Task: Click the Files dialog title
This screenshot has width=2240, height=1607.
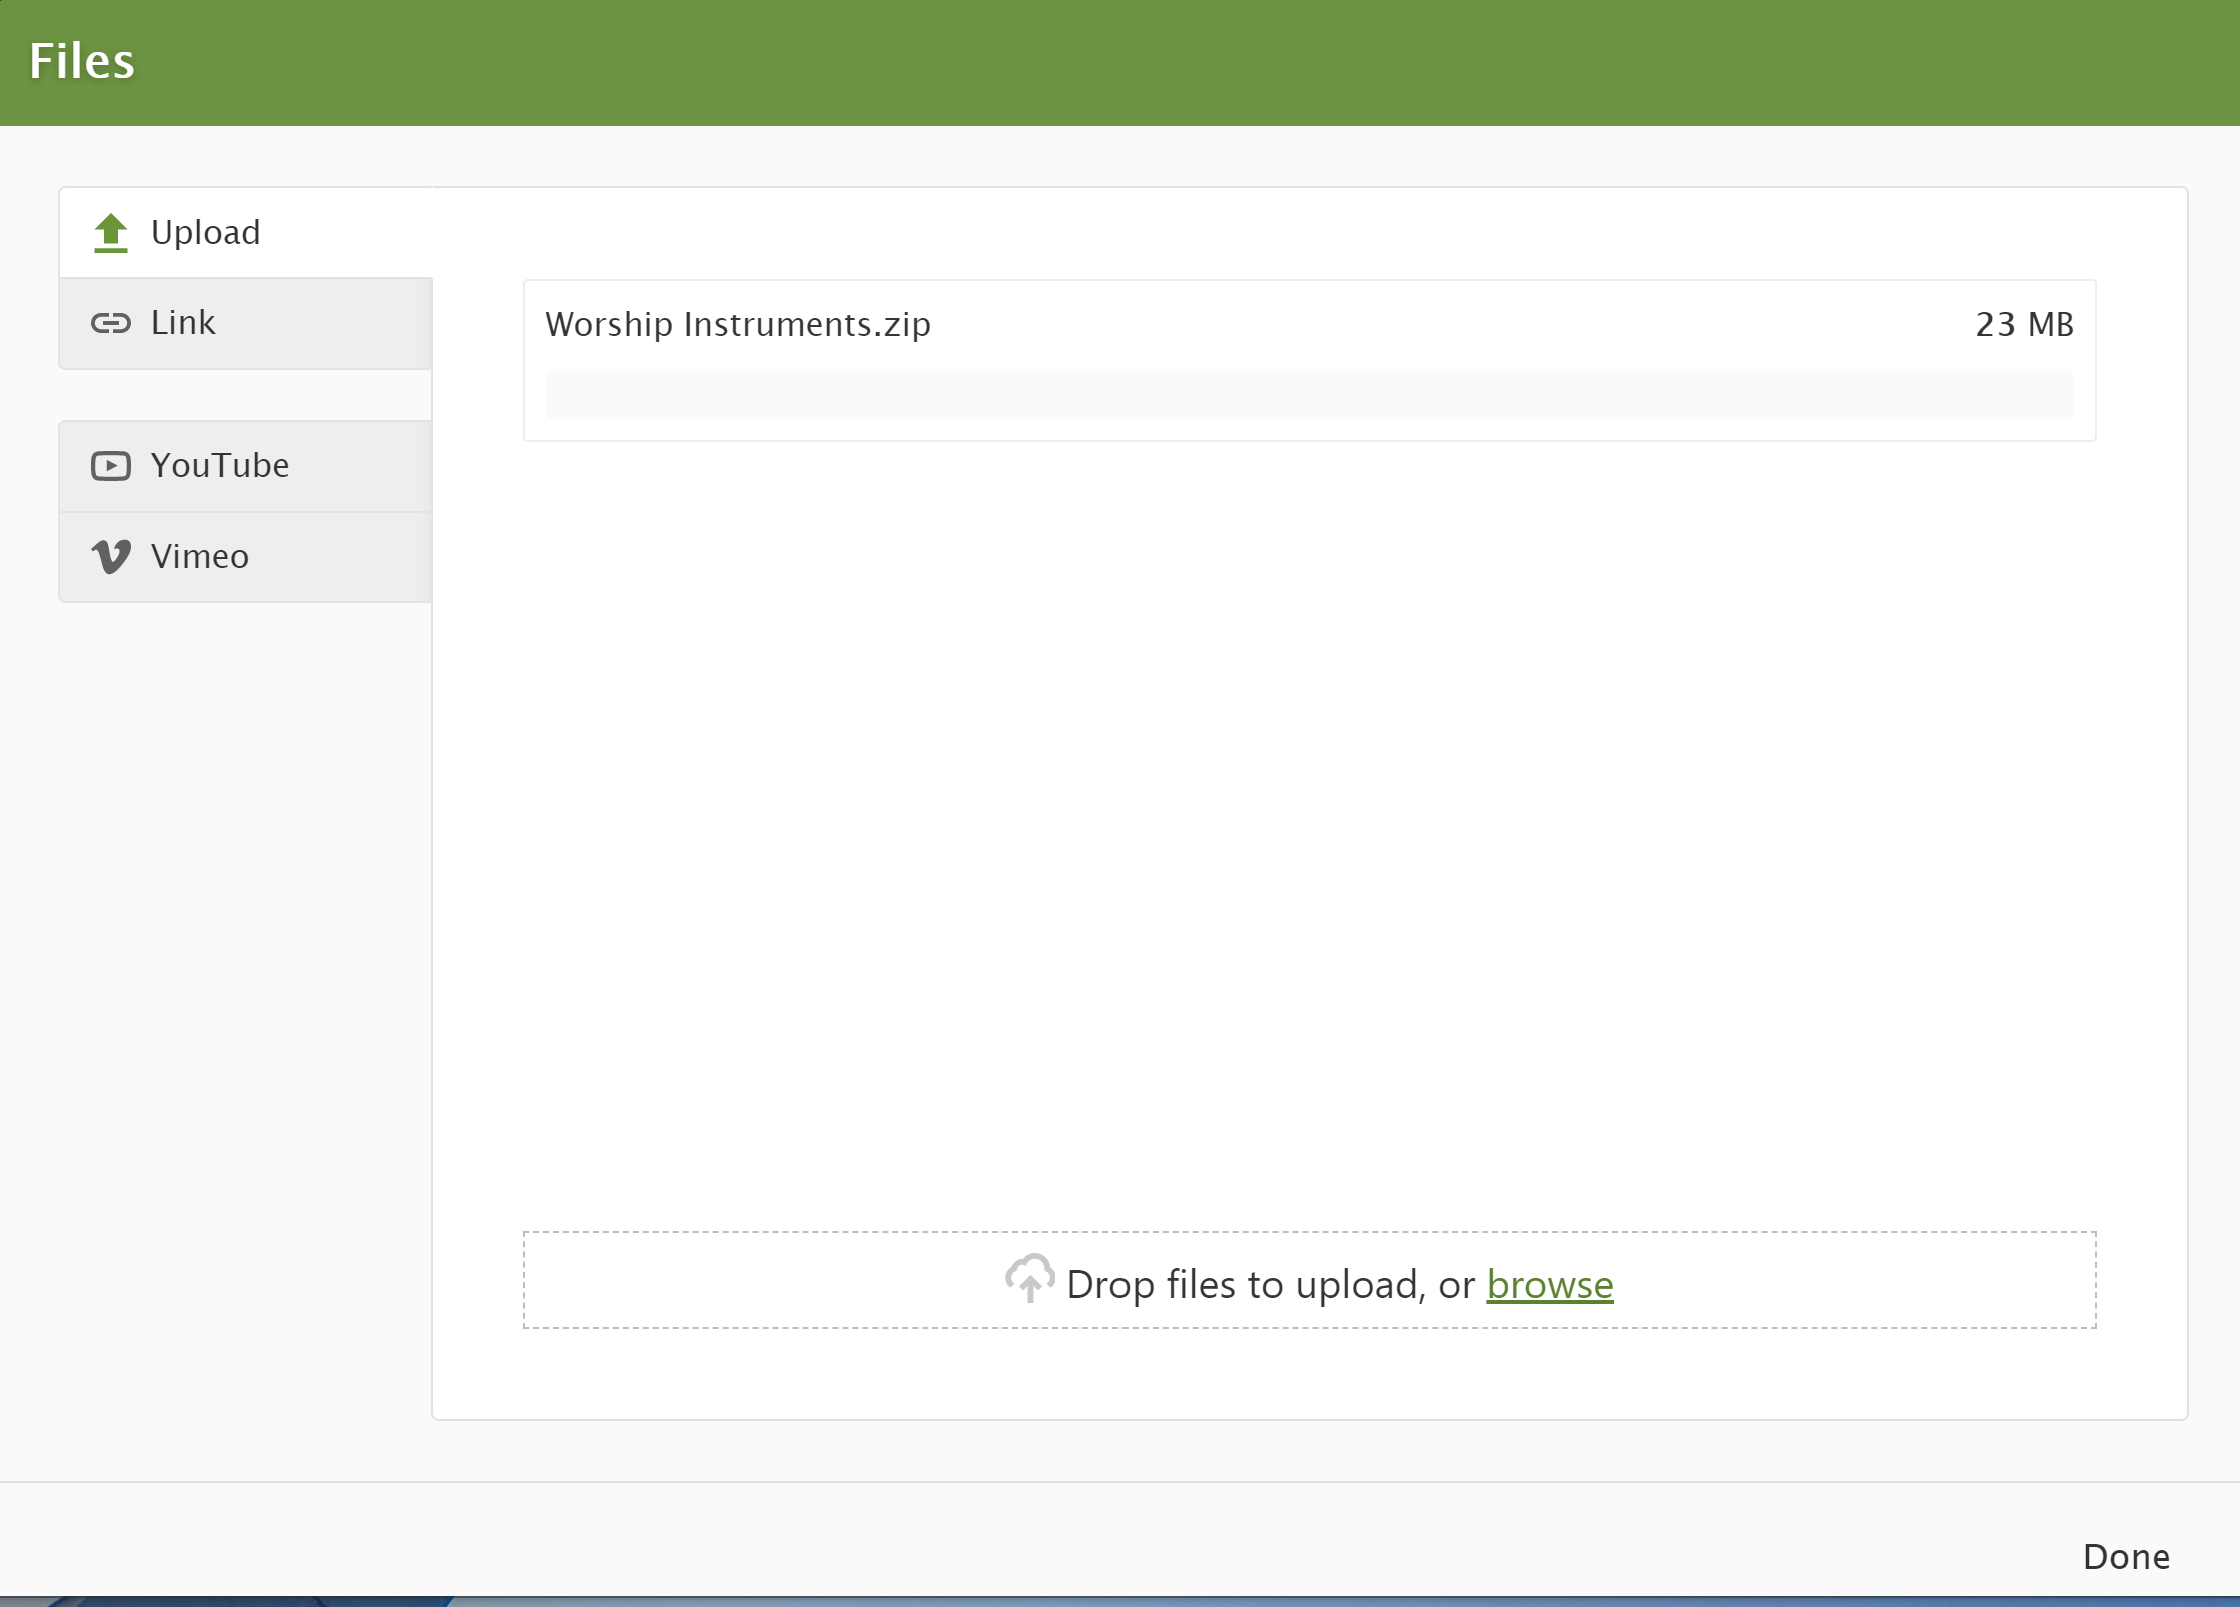Action: coord(82,61)
